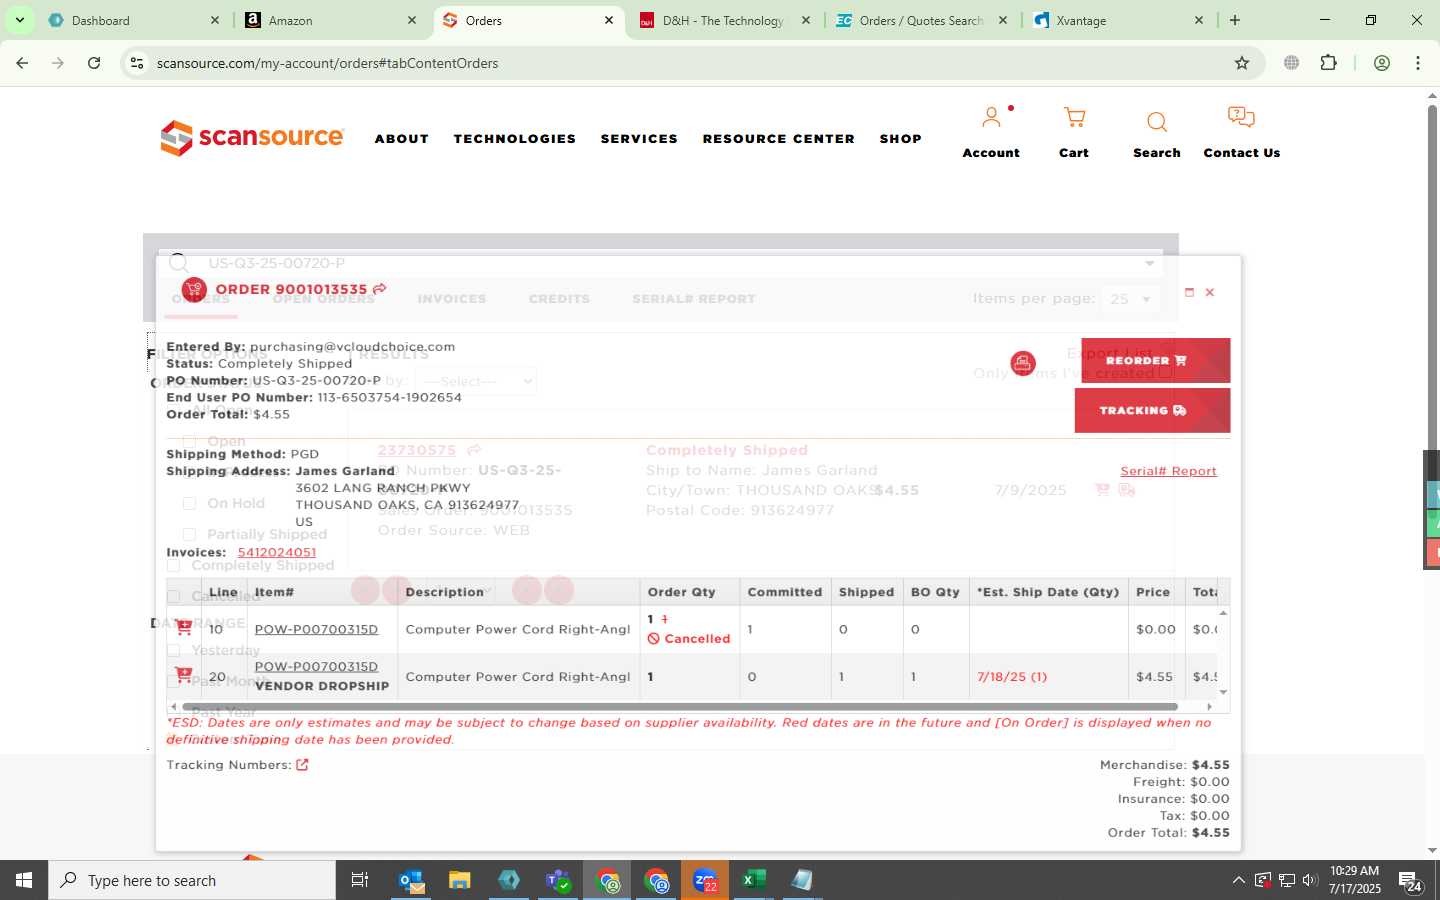This screenshot has height=900, width=1440.
Task: Open the SERVICES navigation menu
Action: (639, 139)
